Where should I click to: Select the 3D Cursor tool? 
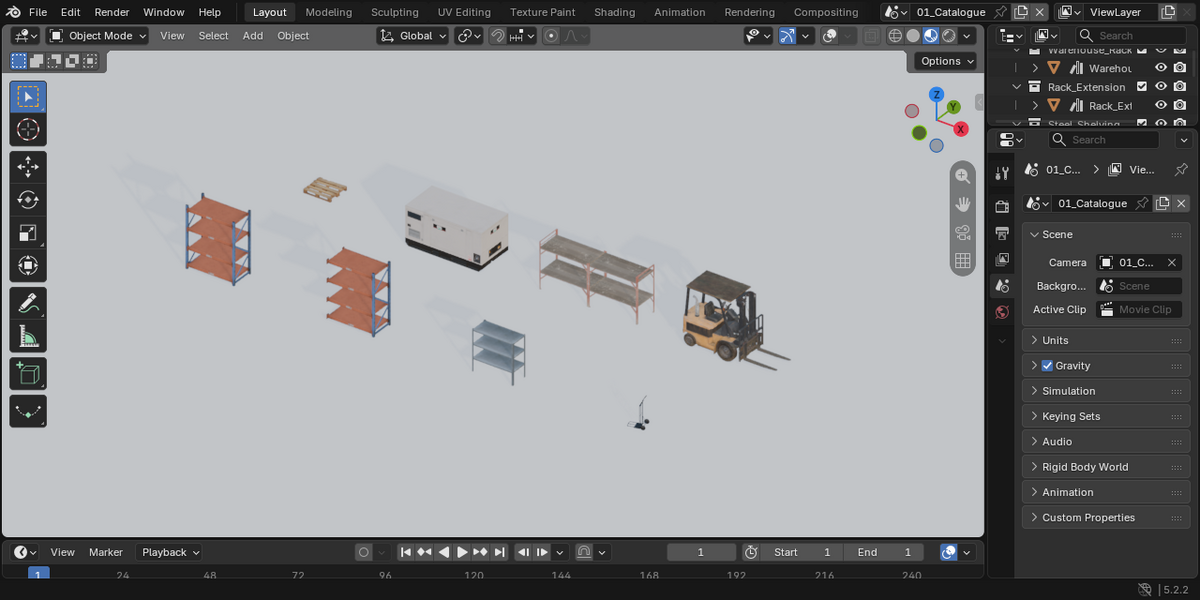pyautogui.click(x=28, y=130)
